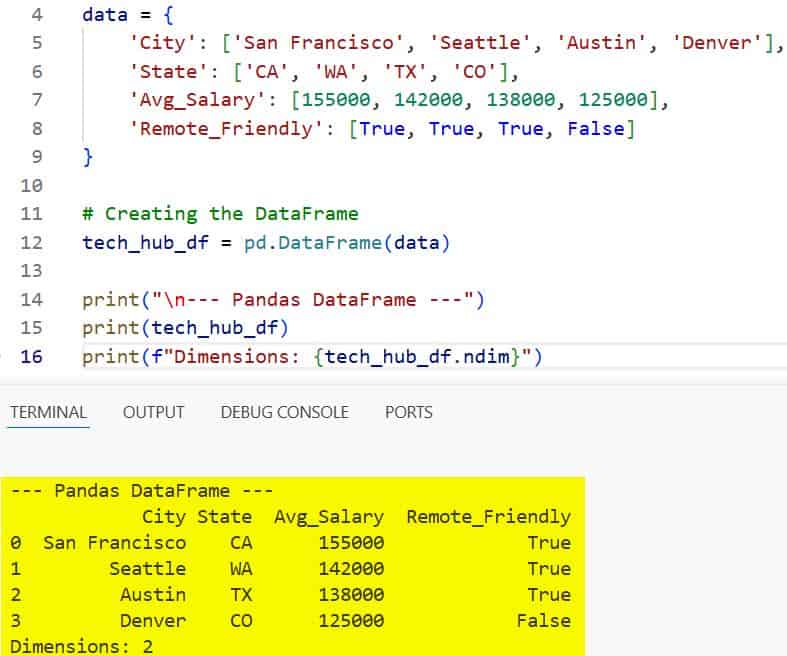Click the 'Remote_Friendly' dictionary key

click(226, 129)
